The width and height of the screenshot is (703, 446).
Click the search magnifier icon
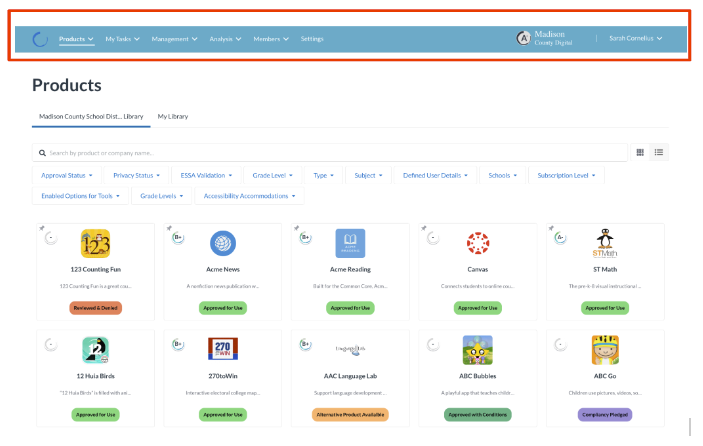click(x=42, y=153)
